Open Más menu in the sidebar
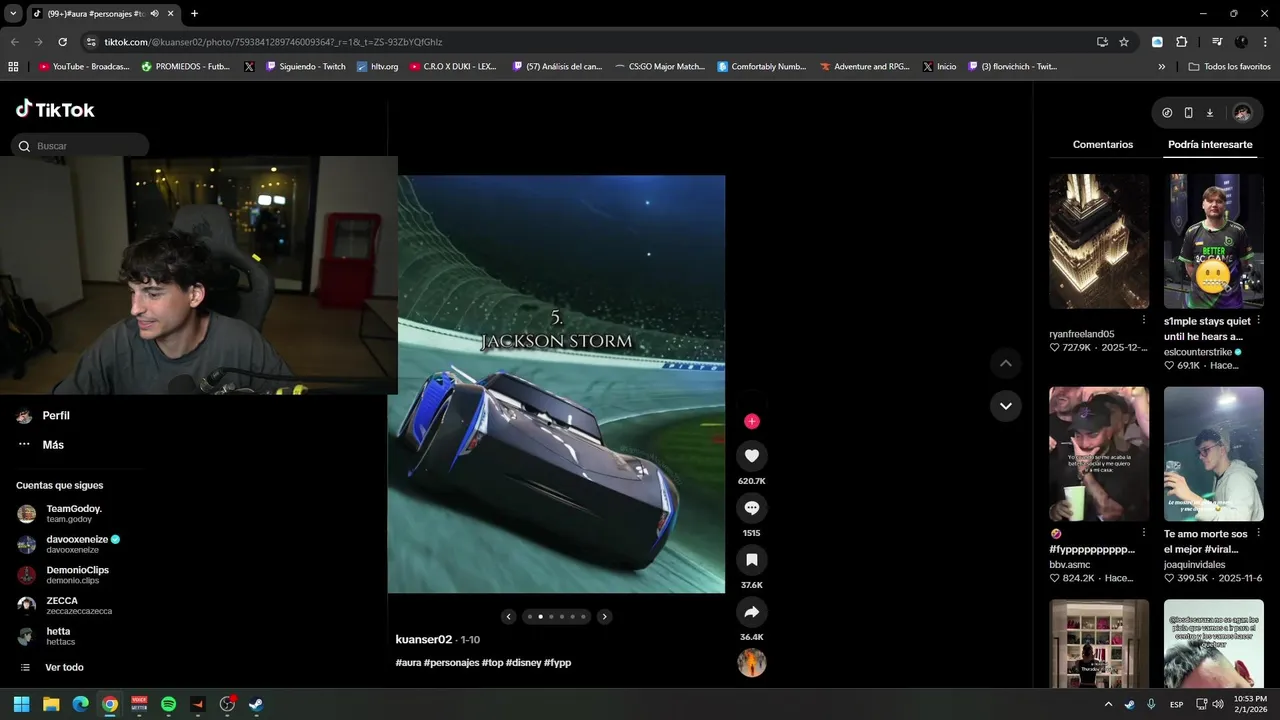1280x720 pixels. pos(40,445)
